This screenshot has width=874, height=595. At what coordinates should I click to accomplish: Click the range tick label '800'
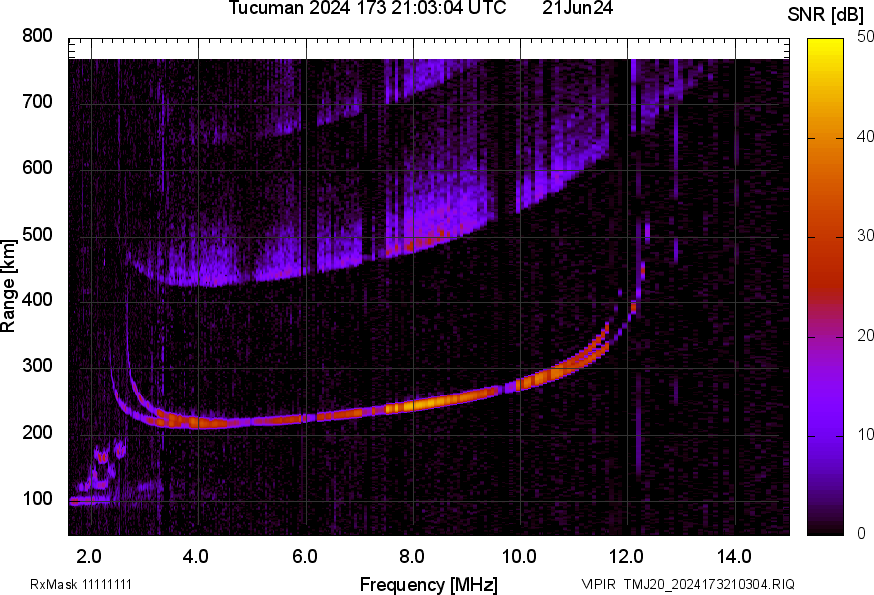pos(37,36)
